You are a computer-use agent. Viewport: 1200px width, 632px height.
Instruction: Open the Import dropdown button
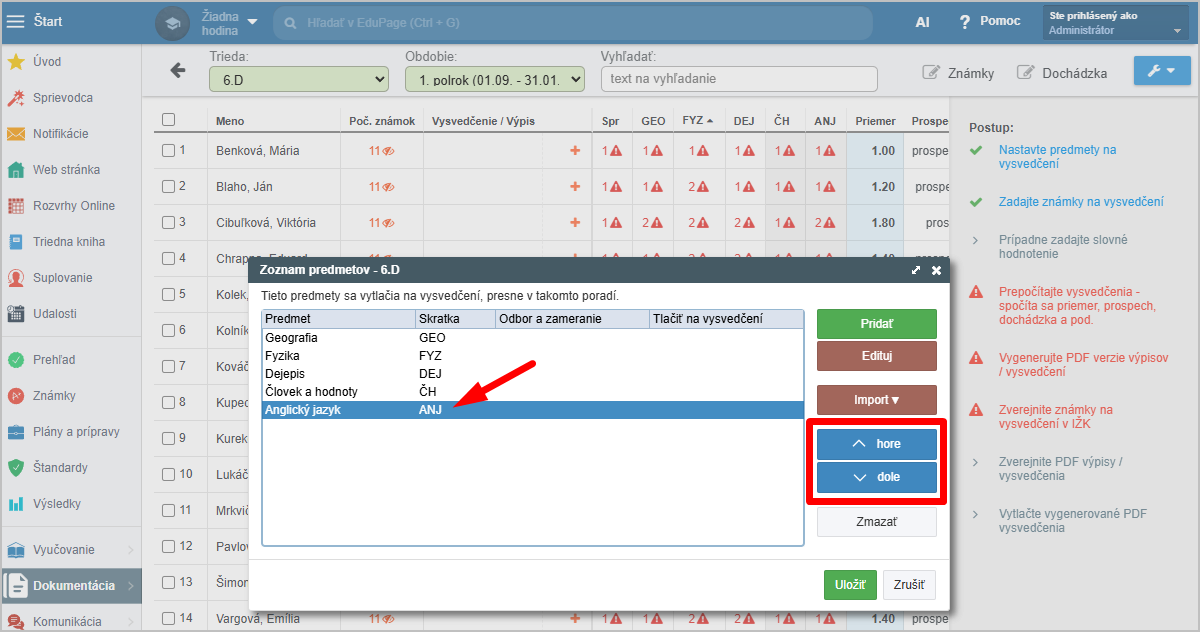876,400
